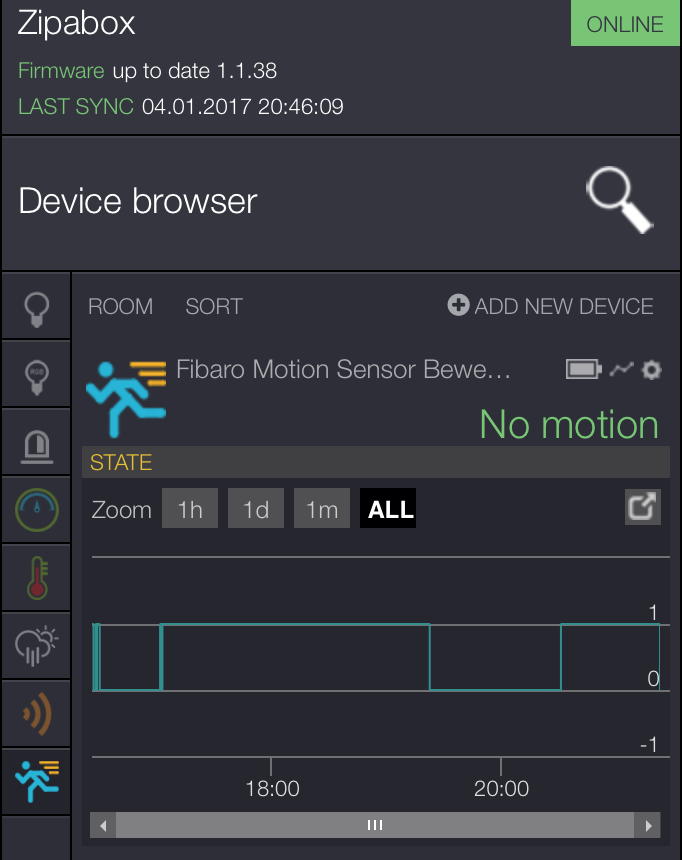Open Fibaro Motion Sensor settings gear
Image resolution: width=682 pixels, height=860 pixels.
click(652, 370)
